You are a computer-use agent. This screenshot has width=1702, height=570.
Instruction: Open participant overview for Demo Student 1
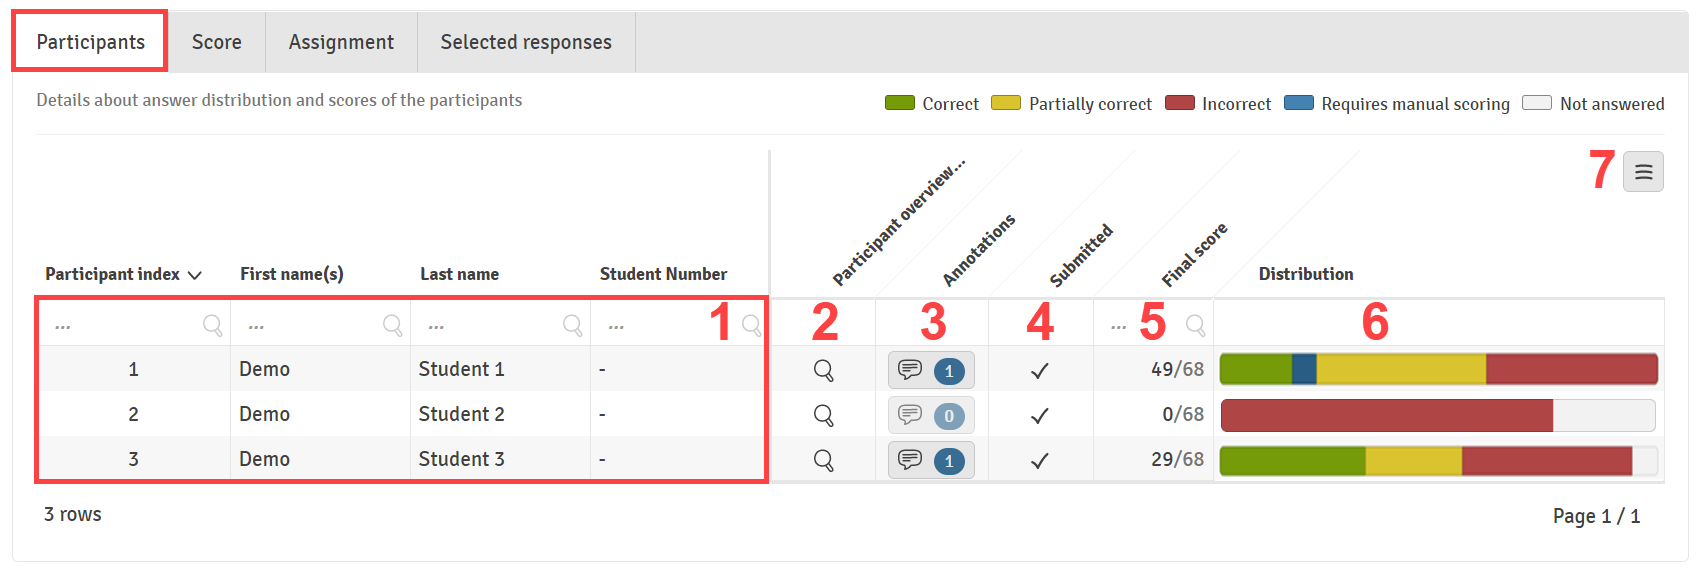pyautogui.click(x=823, y=370)
